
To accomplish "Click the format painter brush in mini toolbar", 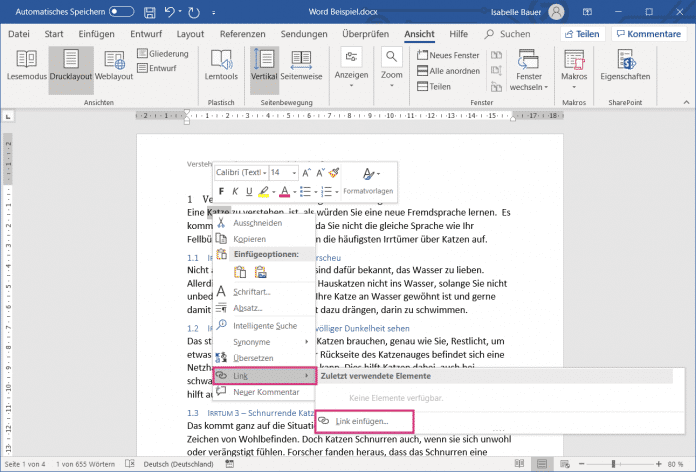I will pos(334,173).
